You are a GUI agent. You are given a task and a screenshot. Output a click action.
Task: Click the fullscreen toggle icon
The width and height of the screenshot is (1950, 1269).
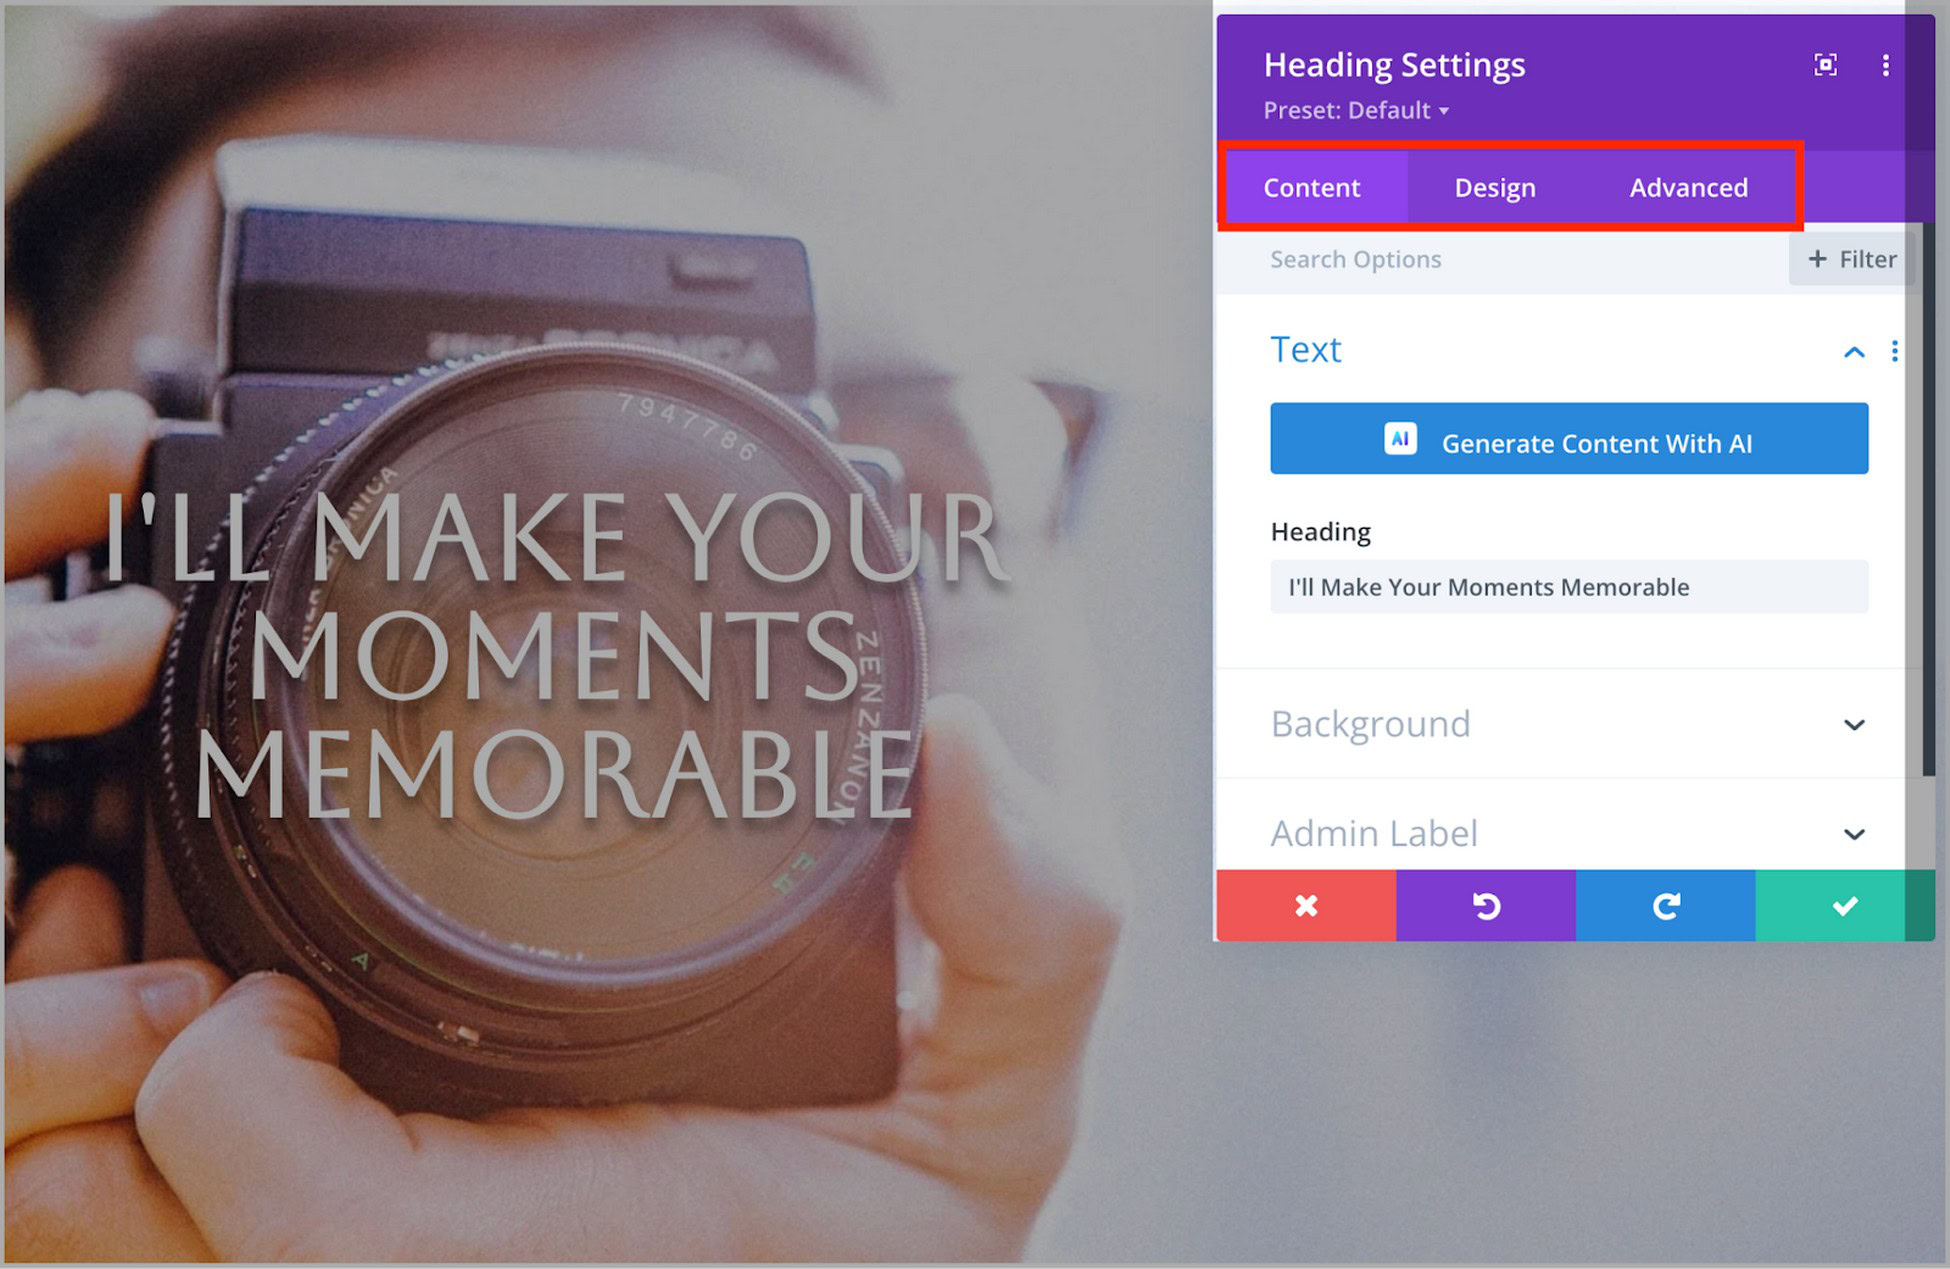(1825, 64)
